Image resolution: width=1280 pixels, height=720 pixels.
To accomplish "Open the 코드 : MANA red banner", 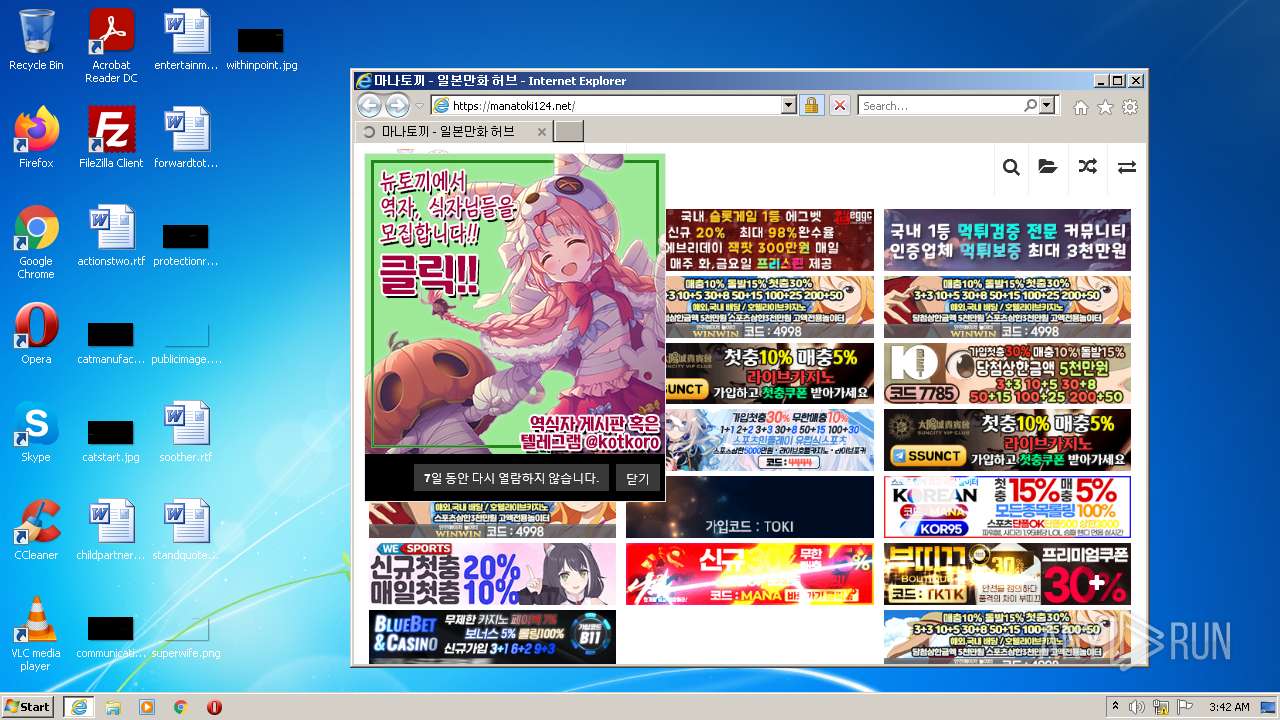I will (x=750, y=574).
